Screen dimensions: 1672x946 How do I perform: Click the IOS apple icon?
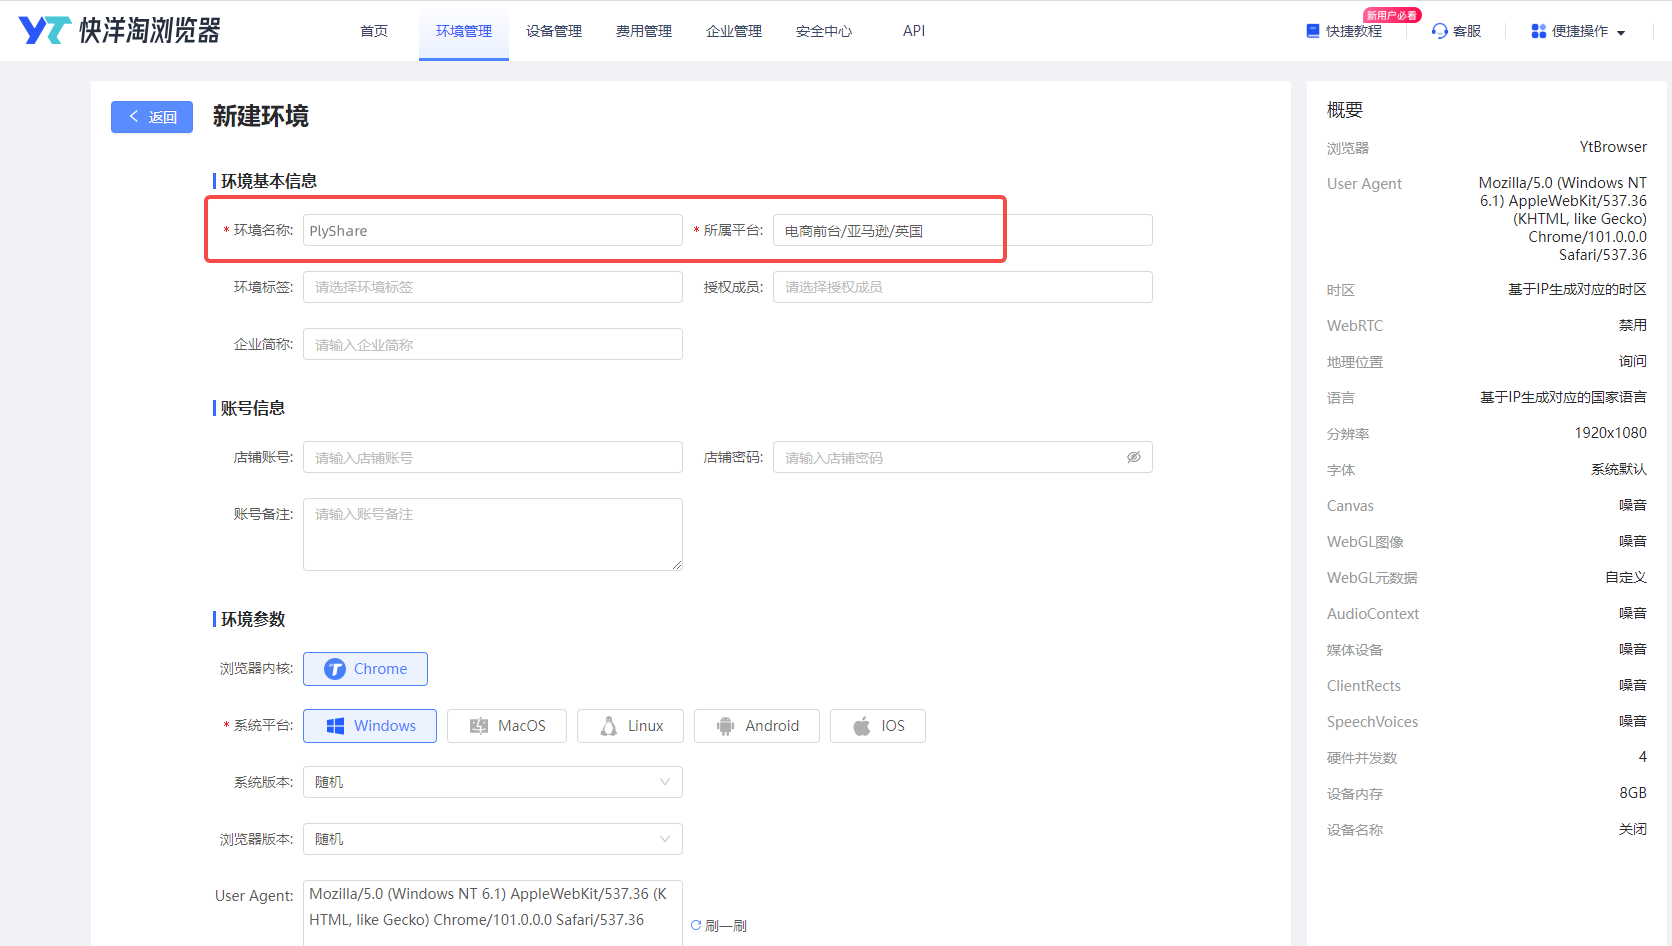(x=862, y=726)
